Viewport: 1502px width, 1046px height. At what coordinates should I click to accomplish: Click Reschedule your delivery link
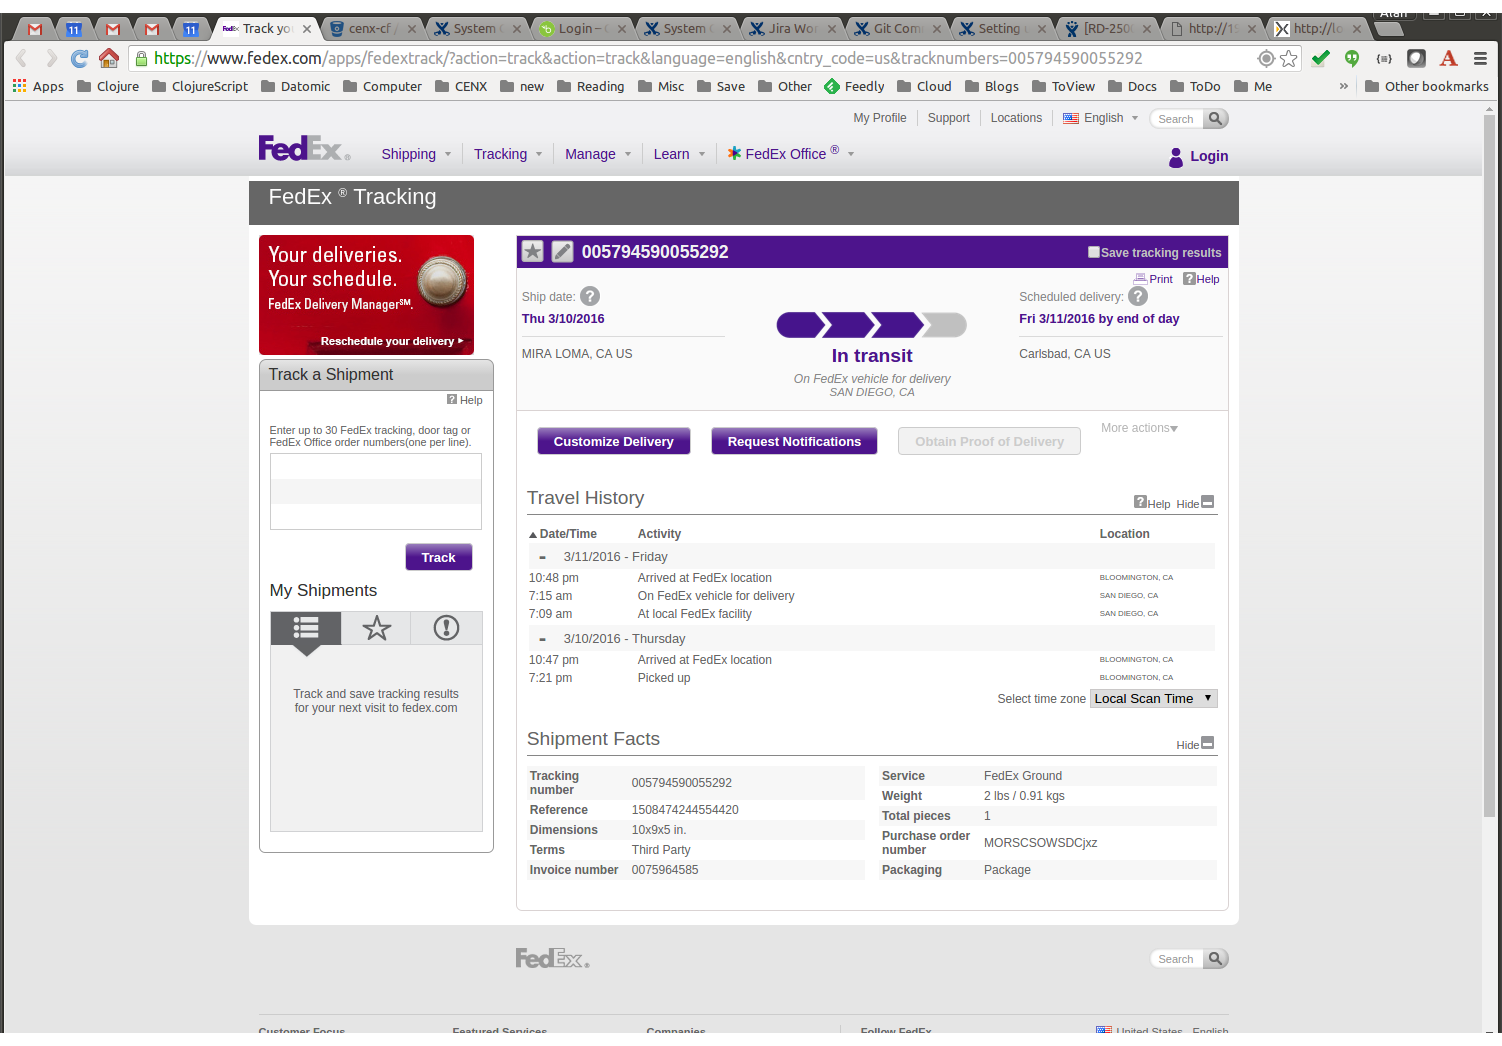point(392,341)
